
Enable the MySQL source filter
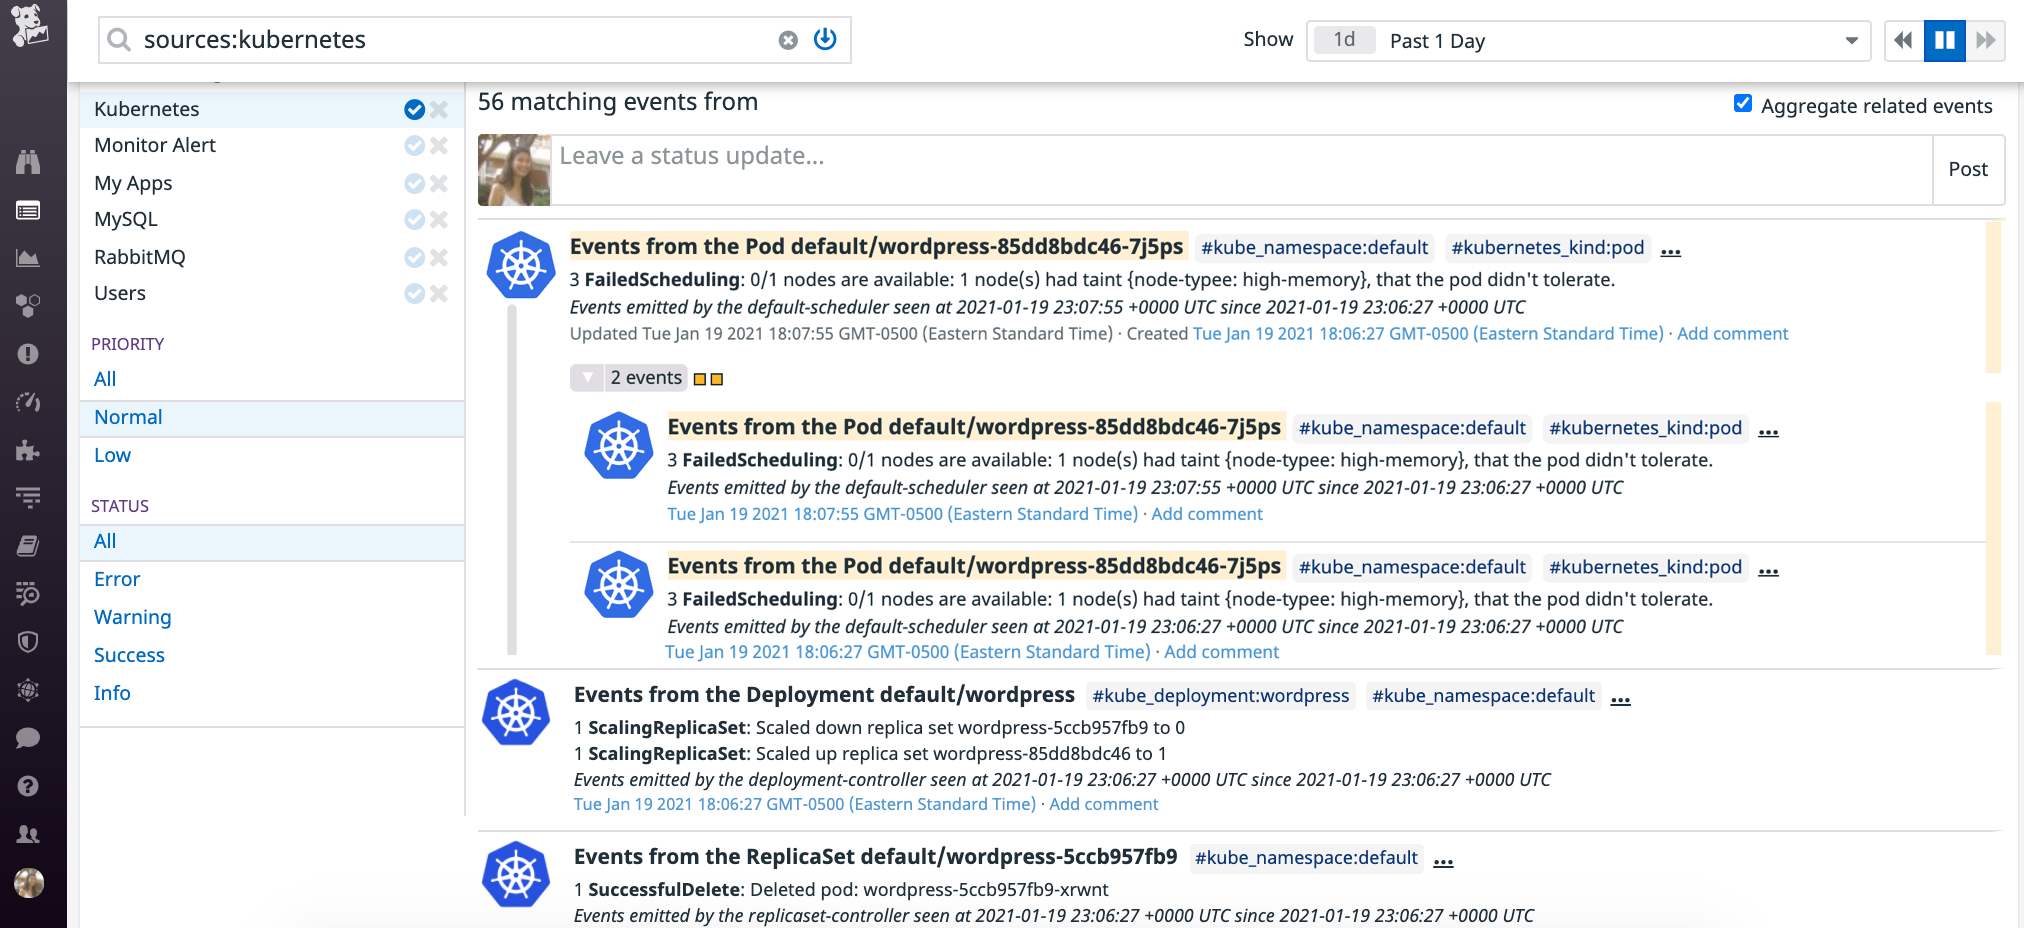coord(414,219)
